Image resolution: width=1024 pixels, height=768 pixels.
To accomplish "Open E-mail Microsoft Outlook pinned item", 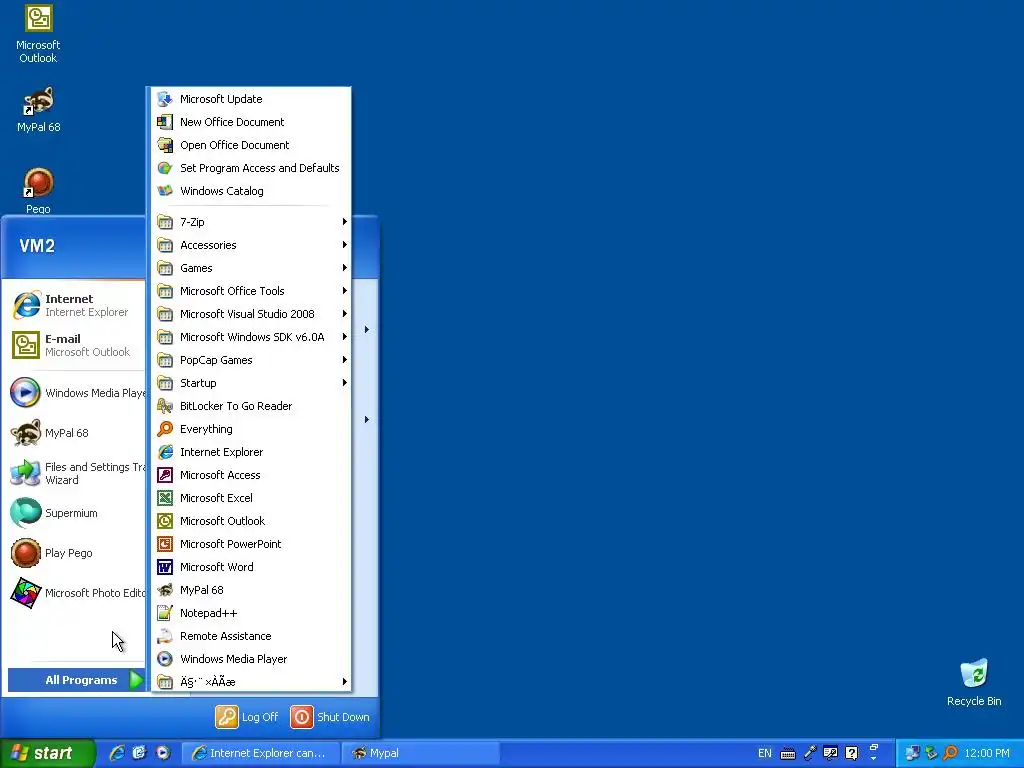I will click(74, 345).
